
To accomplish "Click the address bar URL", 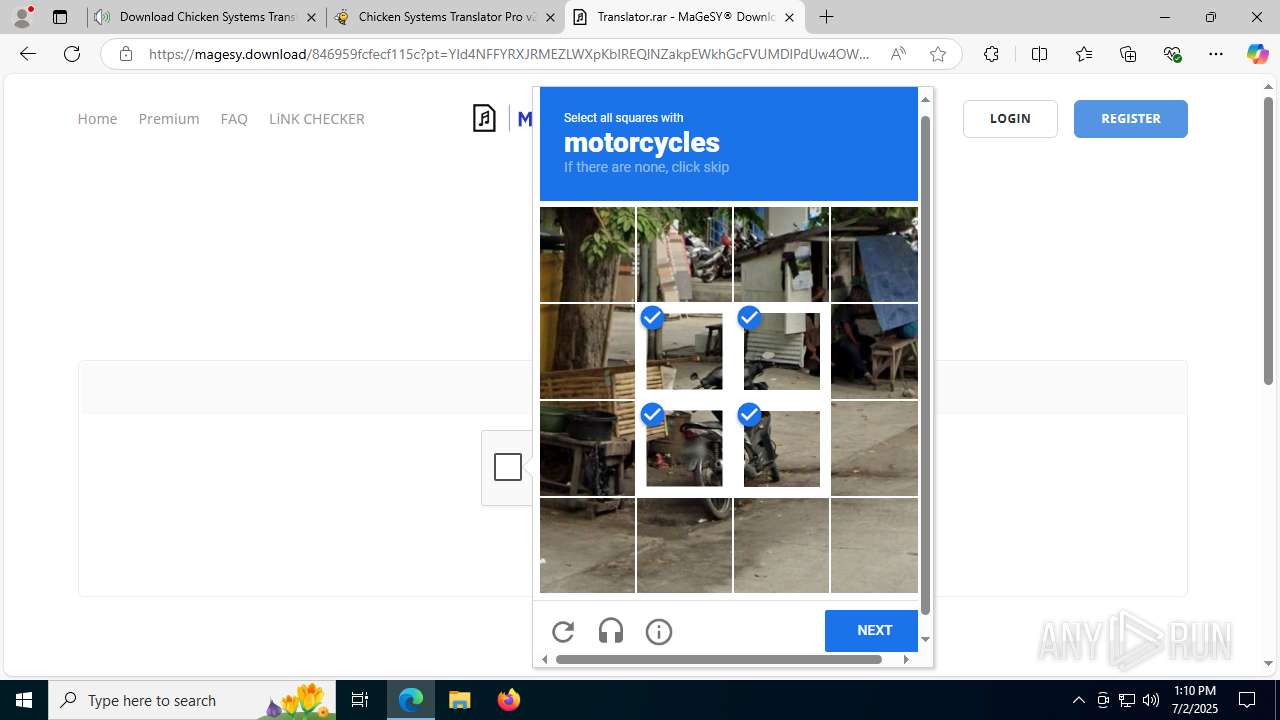I will point(510,54).
